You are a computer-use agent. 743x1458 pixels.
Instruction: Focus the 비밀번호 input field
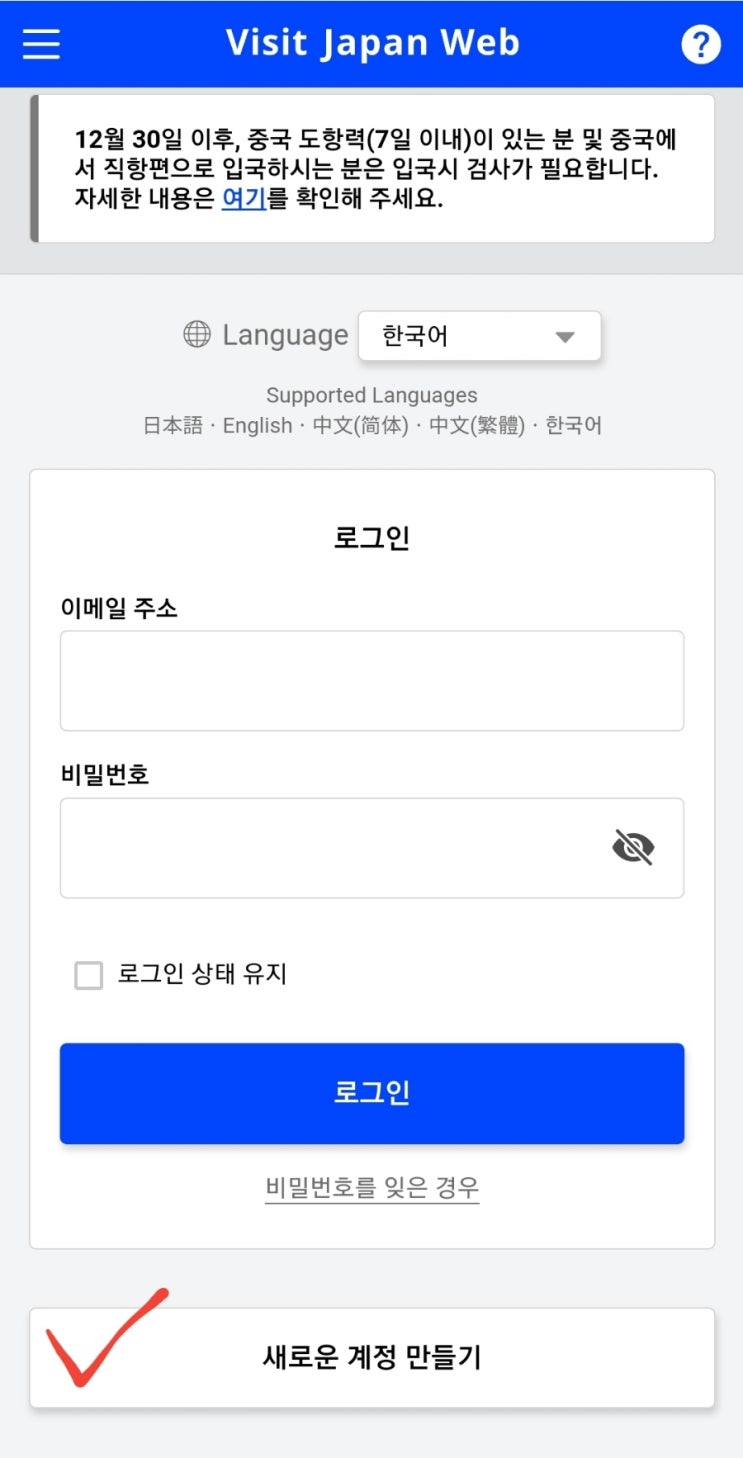(x=330, y=848)
